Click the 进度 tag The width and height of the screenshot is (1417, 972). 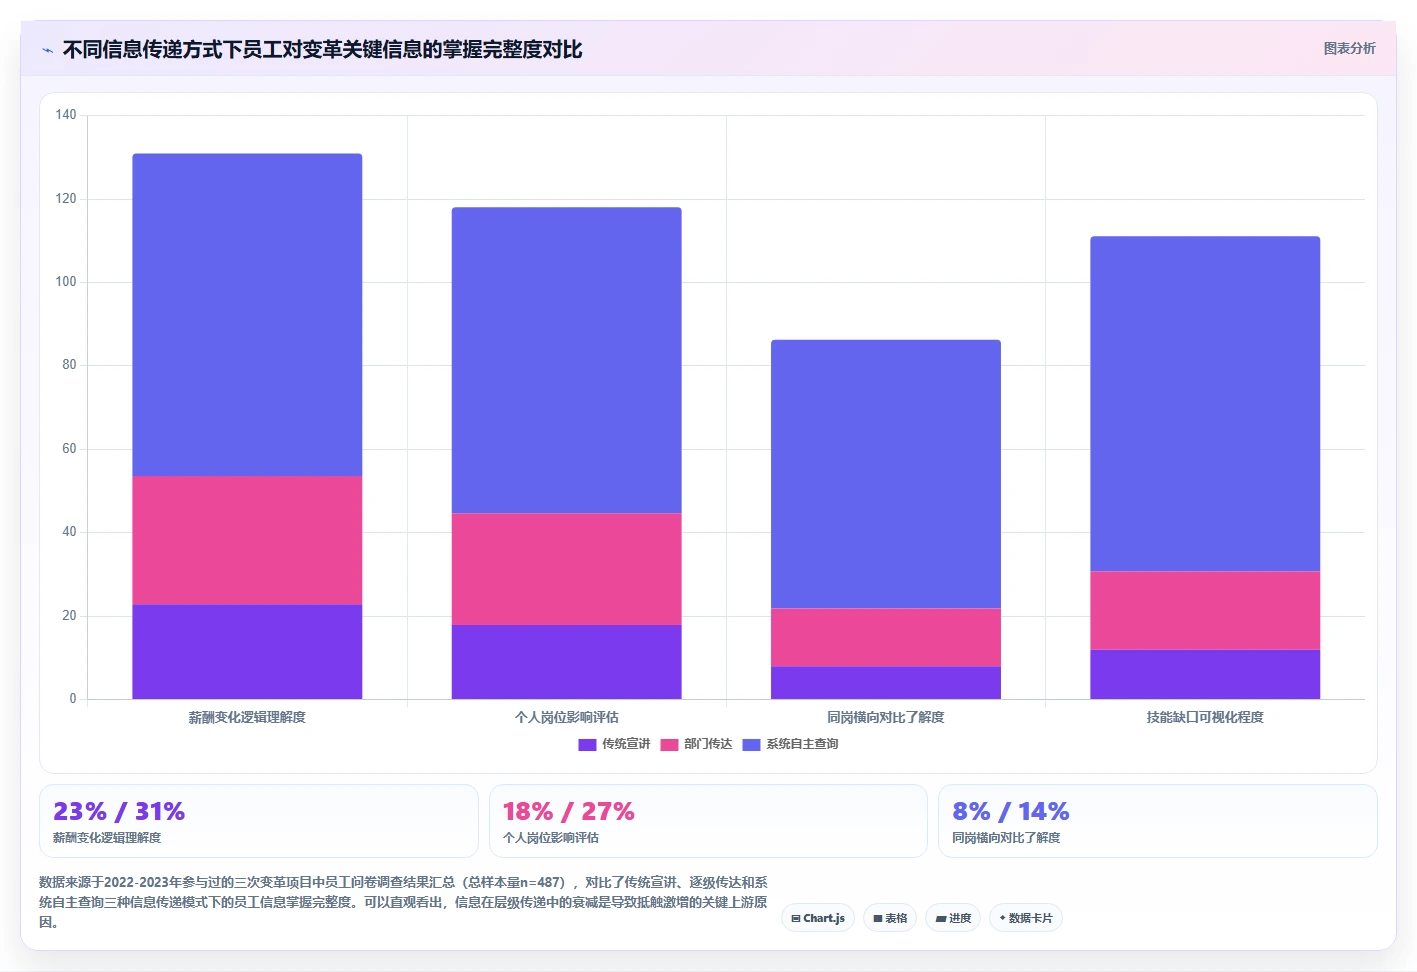[953, 918]
